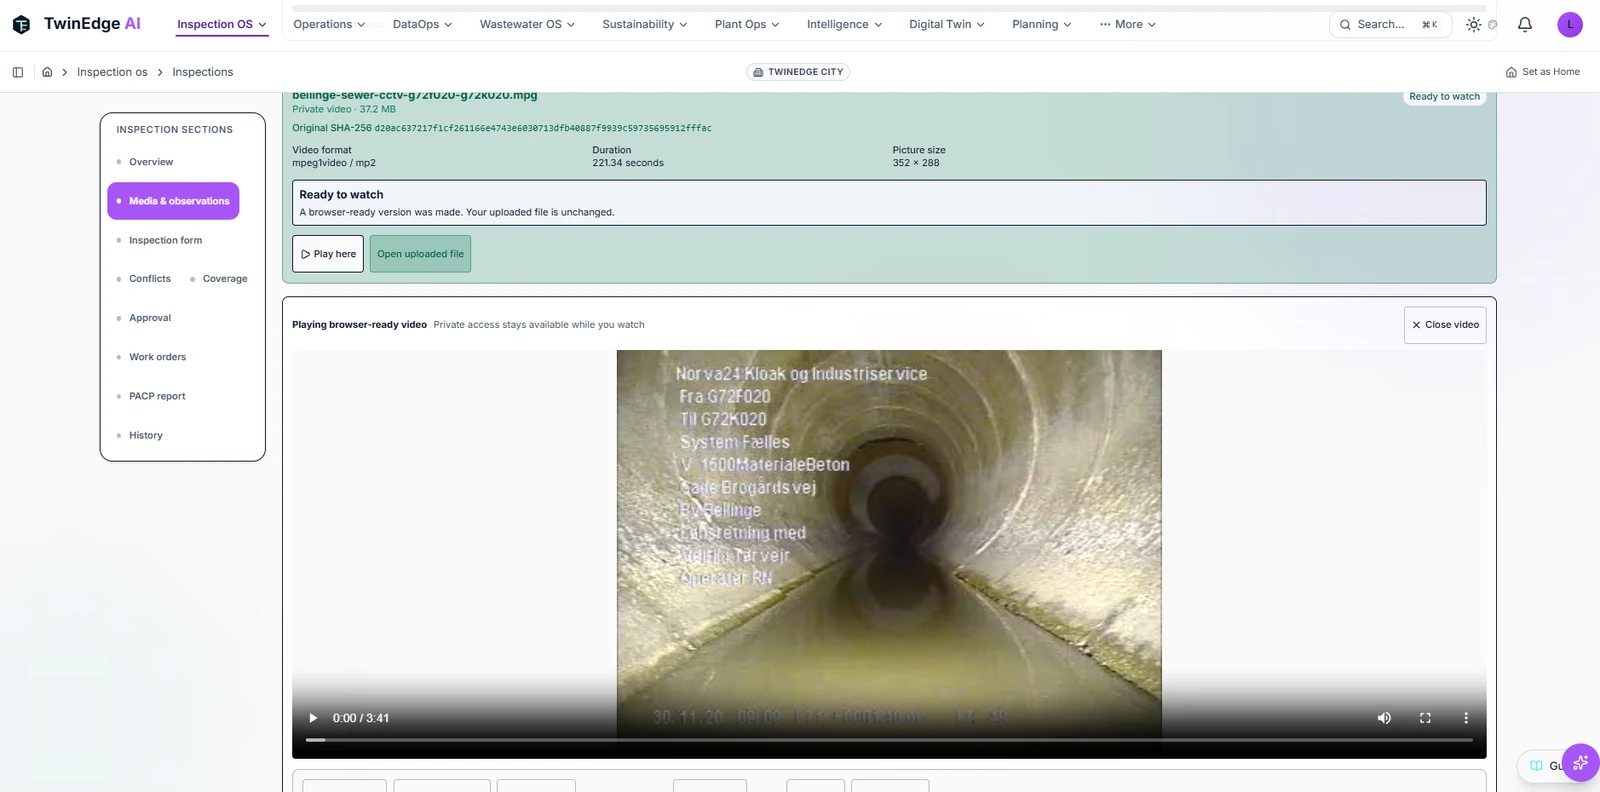
Task: Expand the Inspection OS dropdown
Action: click(x=222, y=25)
